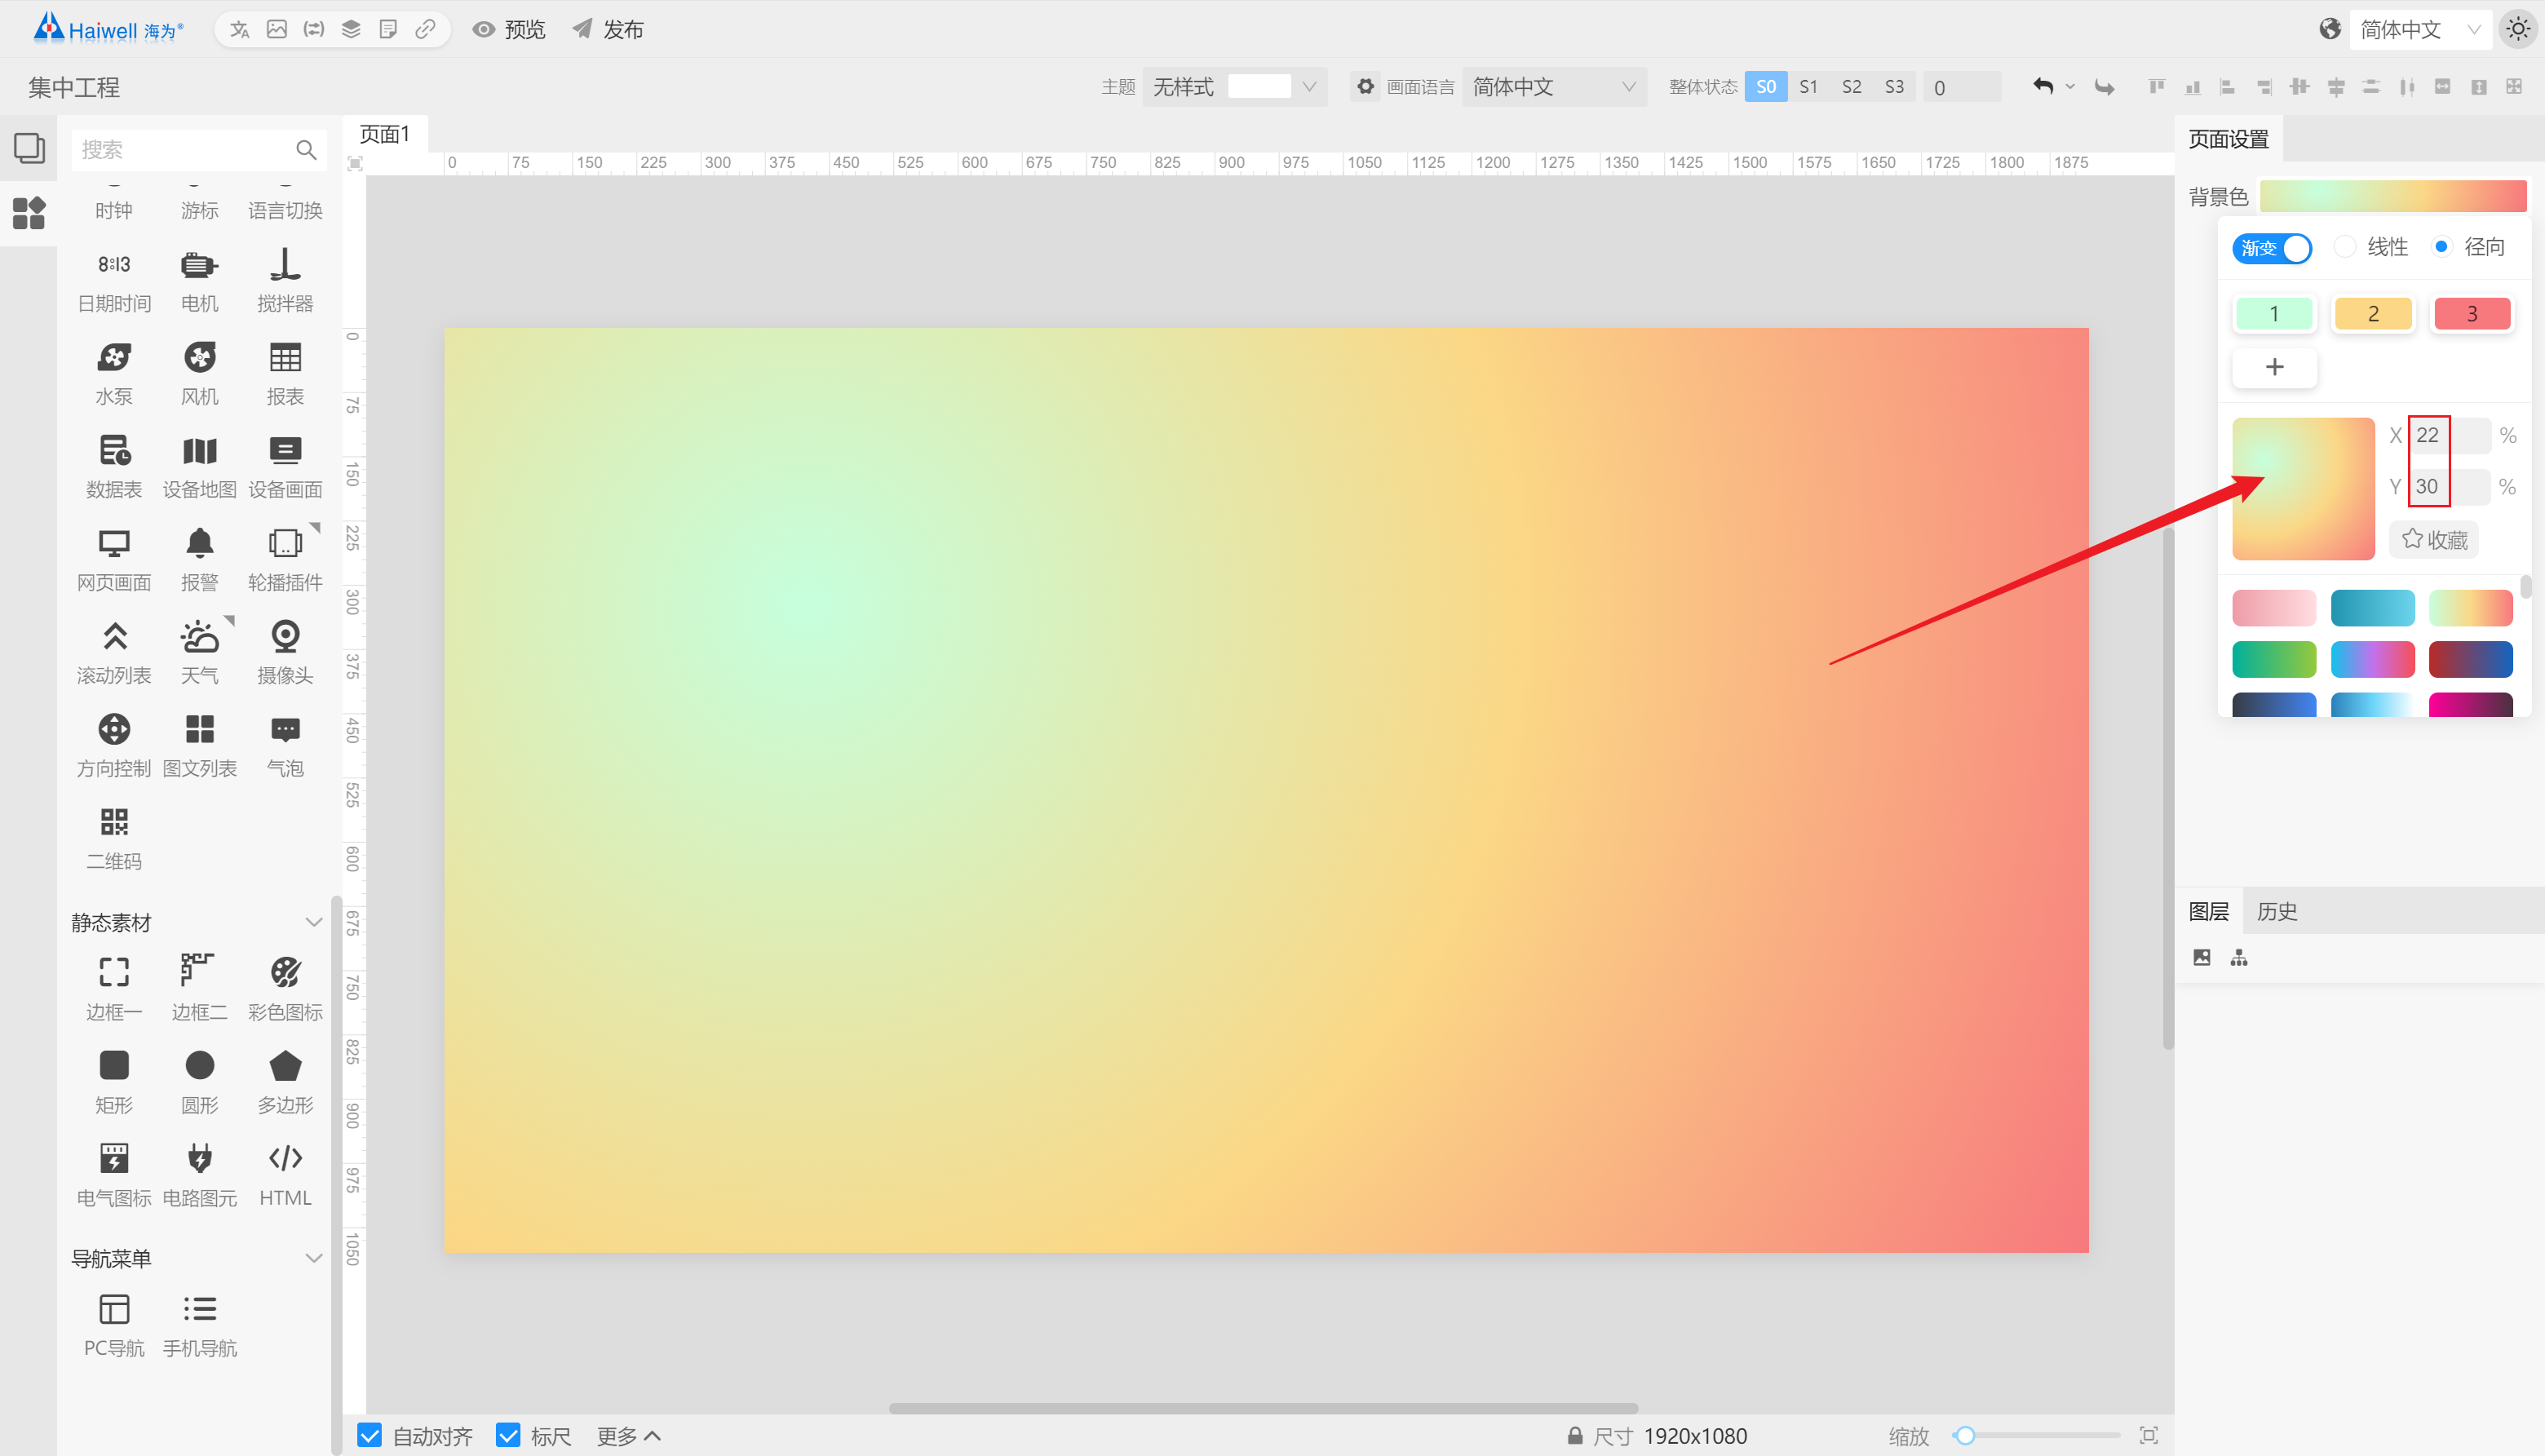Add the 设备画面 device screen component
Viewport: 2545px width, 1456px height.
point(285,466)
